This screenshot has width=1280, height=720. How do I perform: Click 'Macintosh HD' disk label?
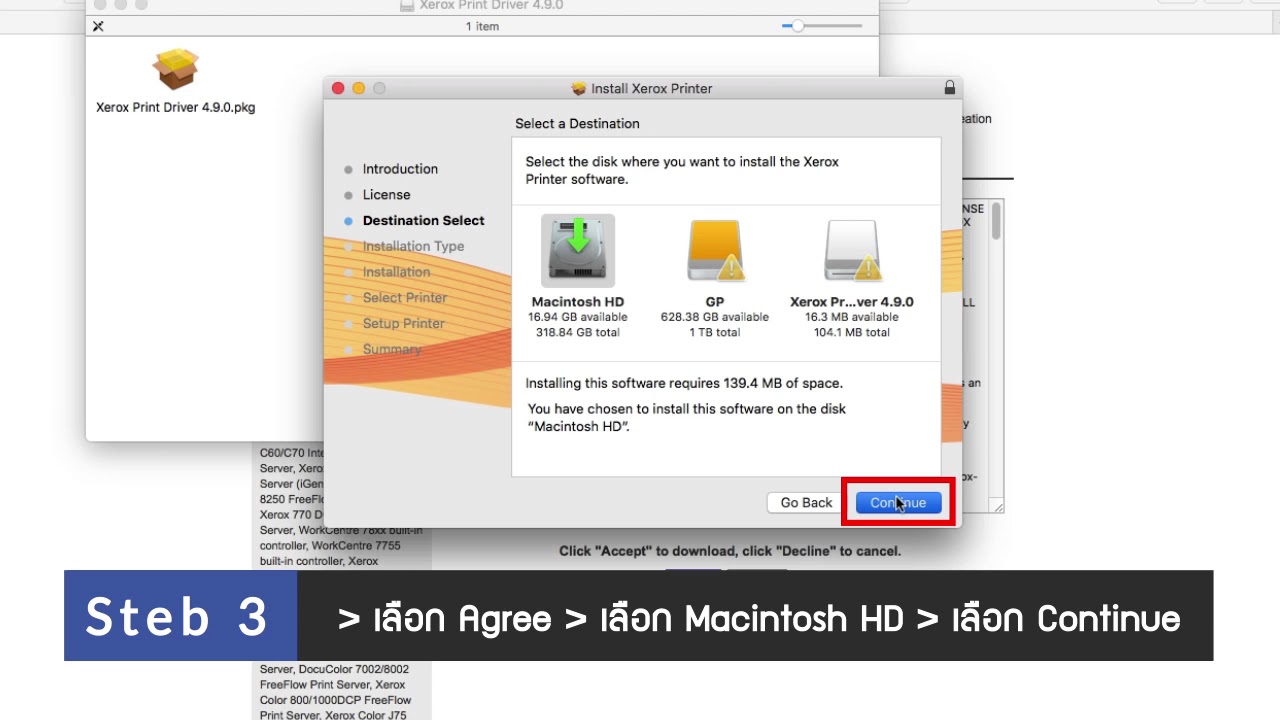[x=578, y=301]
